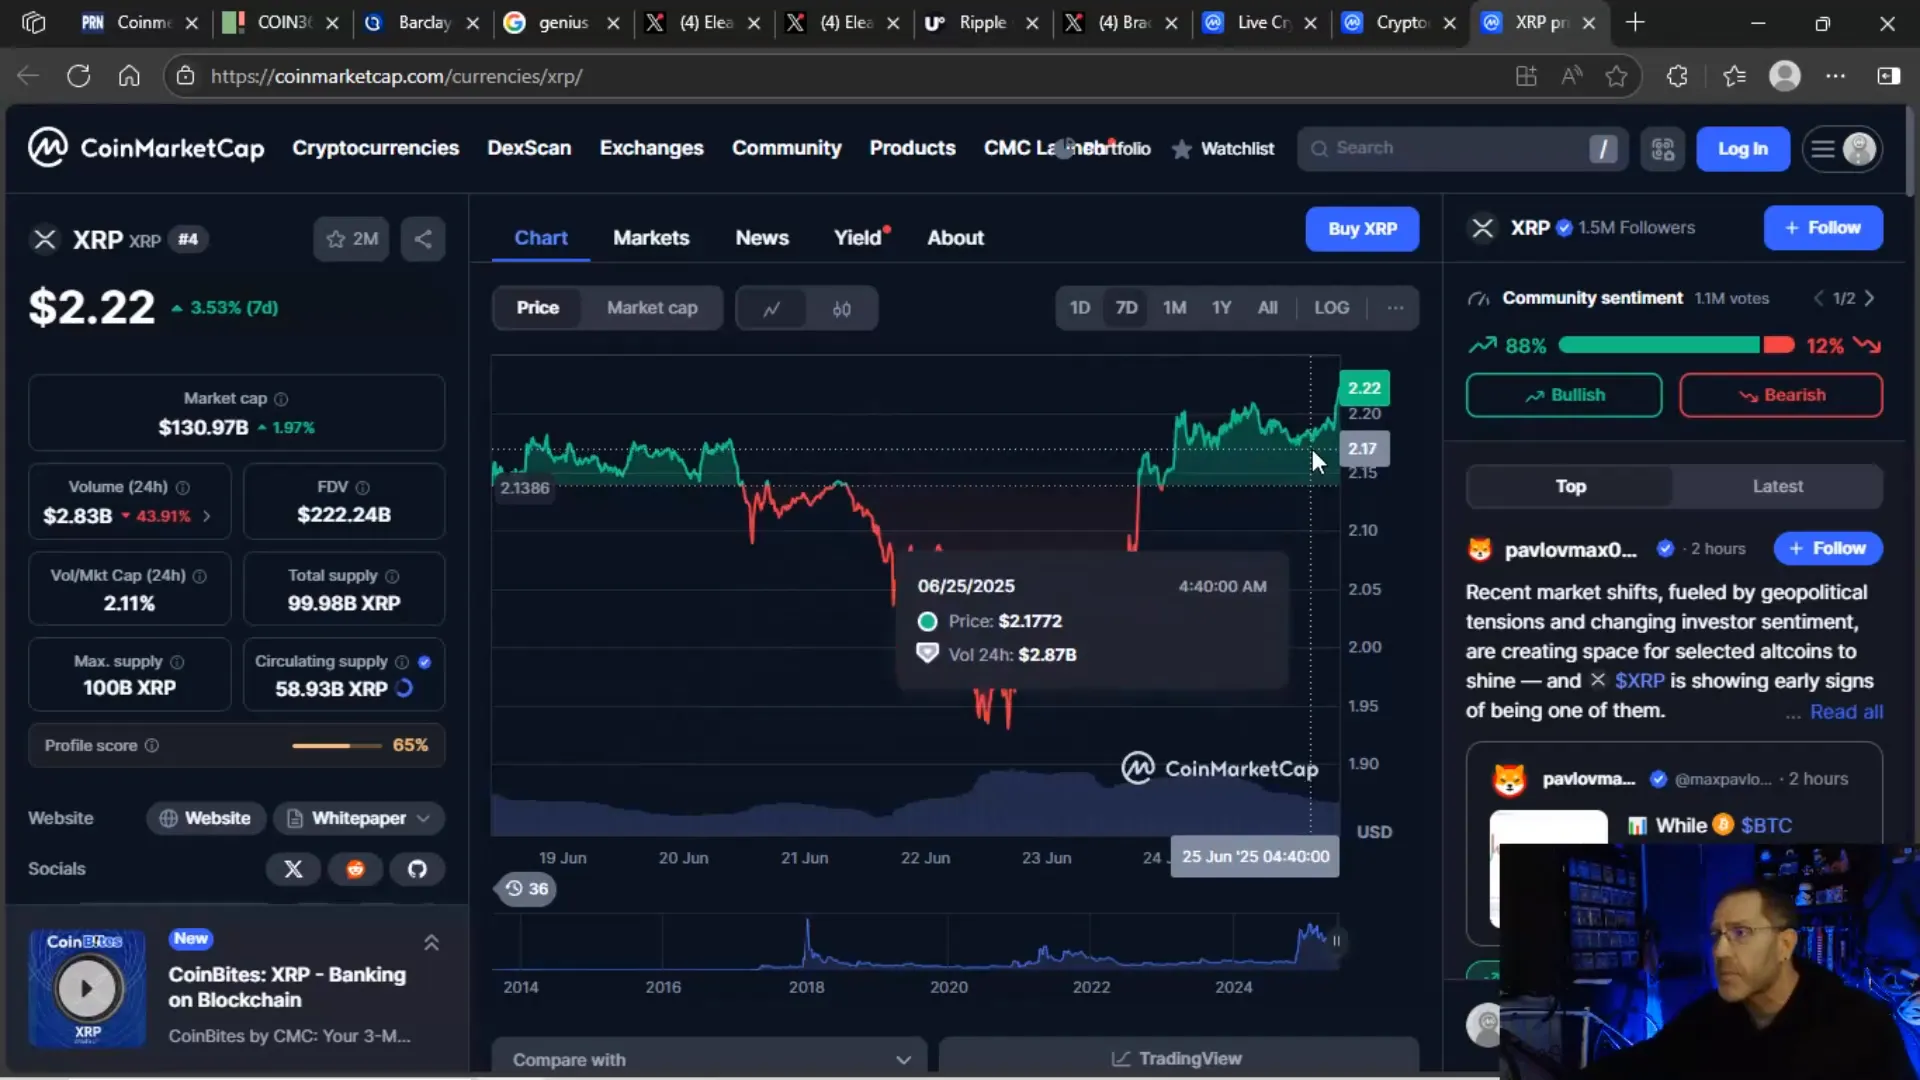The image size is (1920, 1080).
Task: Collapse the CoinBites card with chevrons
Action: pyautogui.click(x=431, y=942)
